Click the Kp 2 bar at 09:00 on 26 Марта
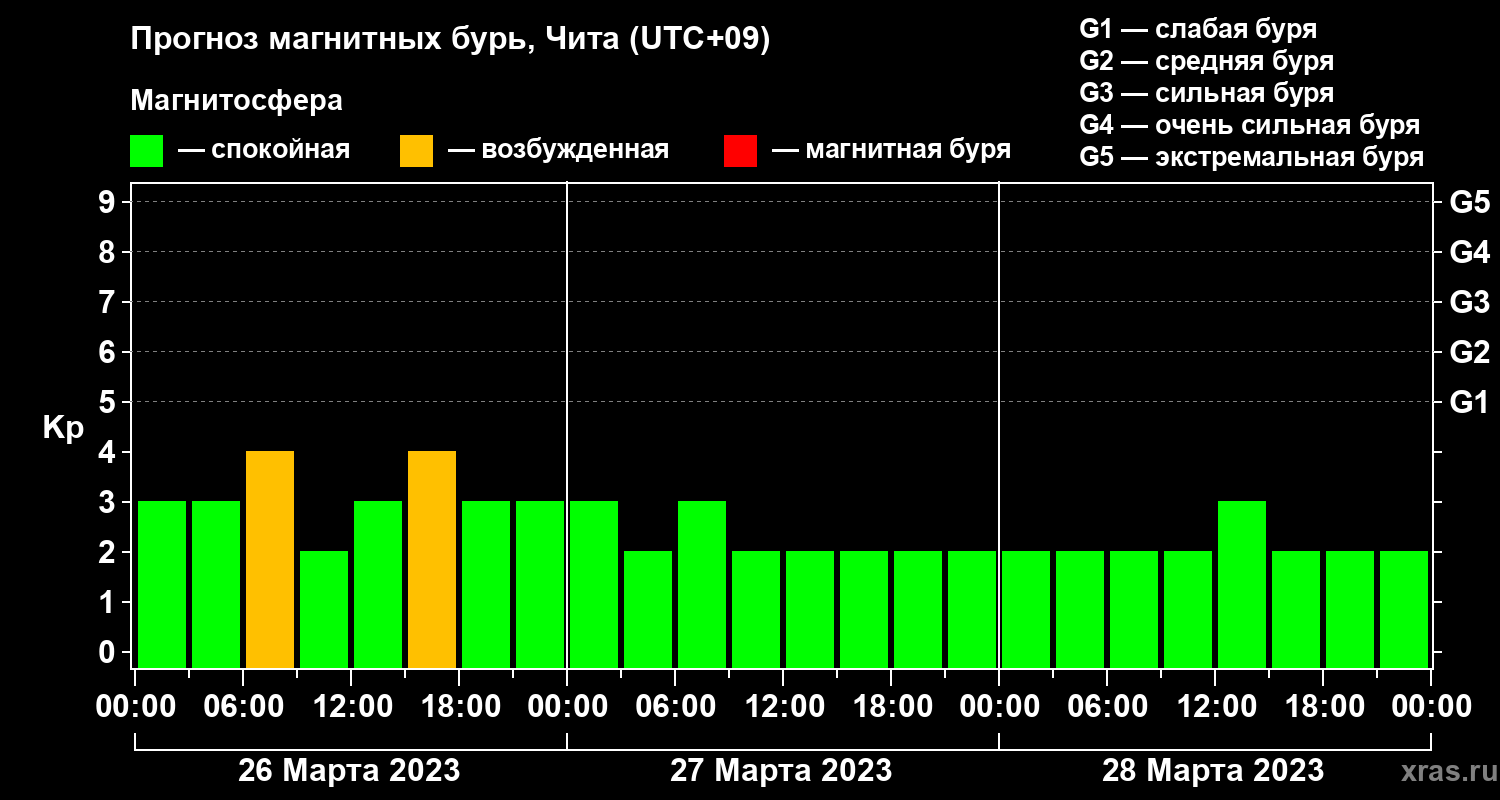1500x800 pixels. (324, 609)
